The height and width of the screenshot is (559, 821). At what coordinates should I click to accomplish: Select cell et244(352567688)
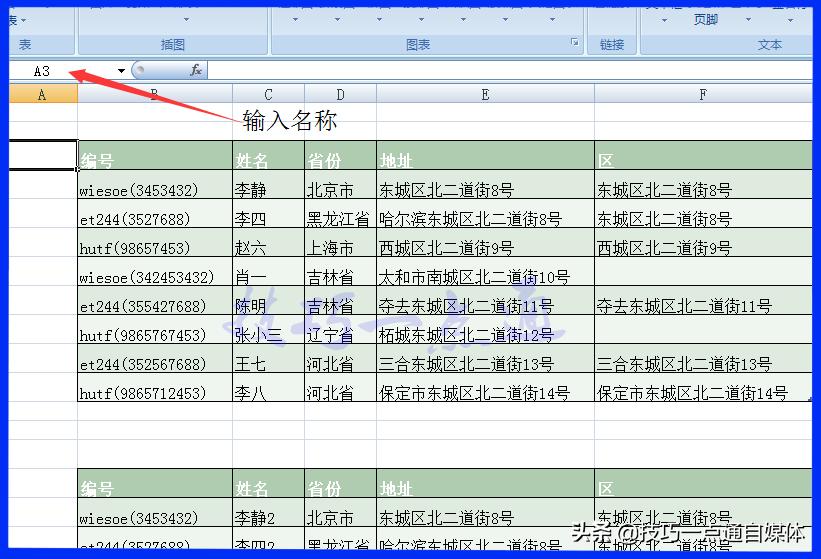tap(155, 359)
